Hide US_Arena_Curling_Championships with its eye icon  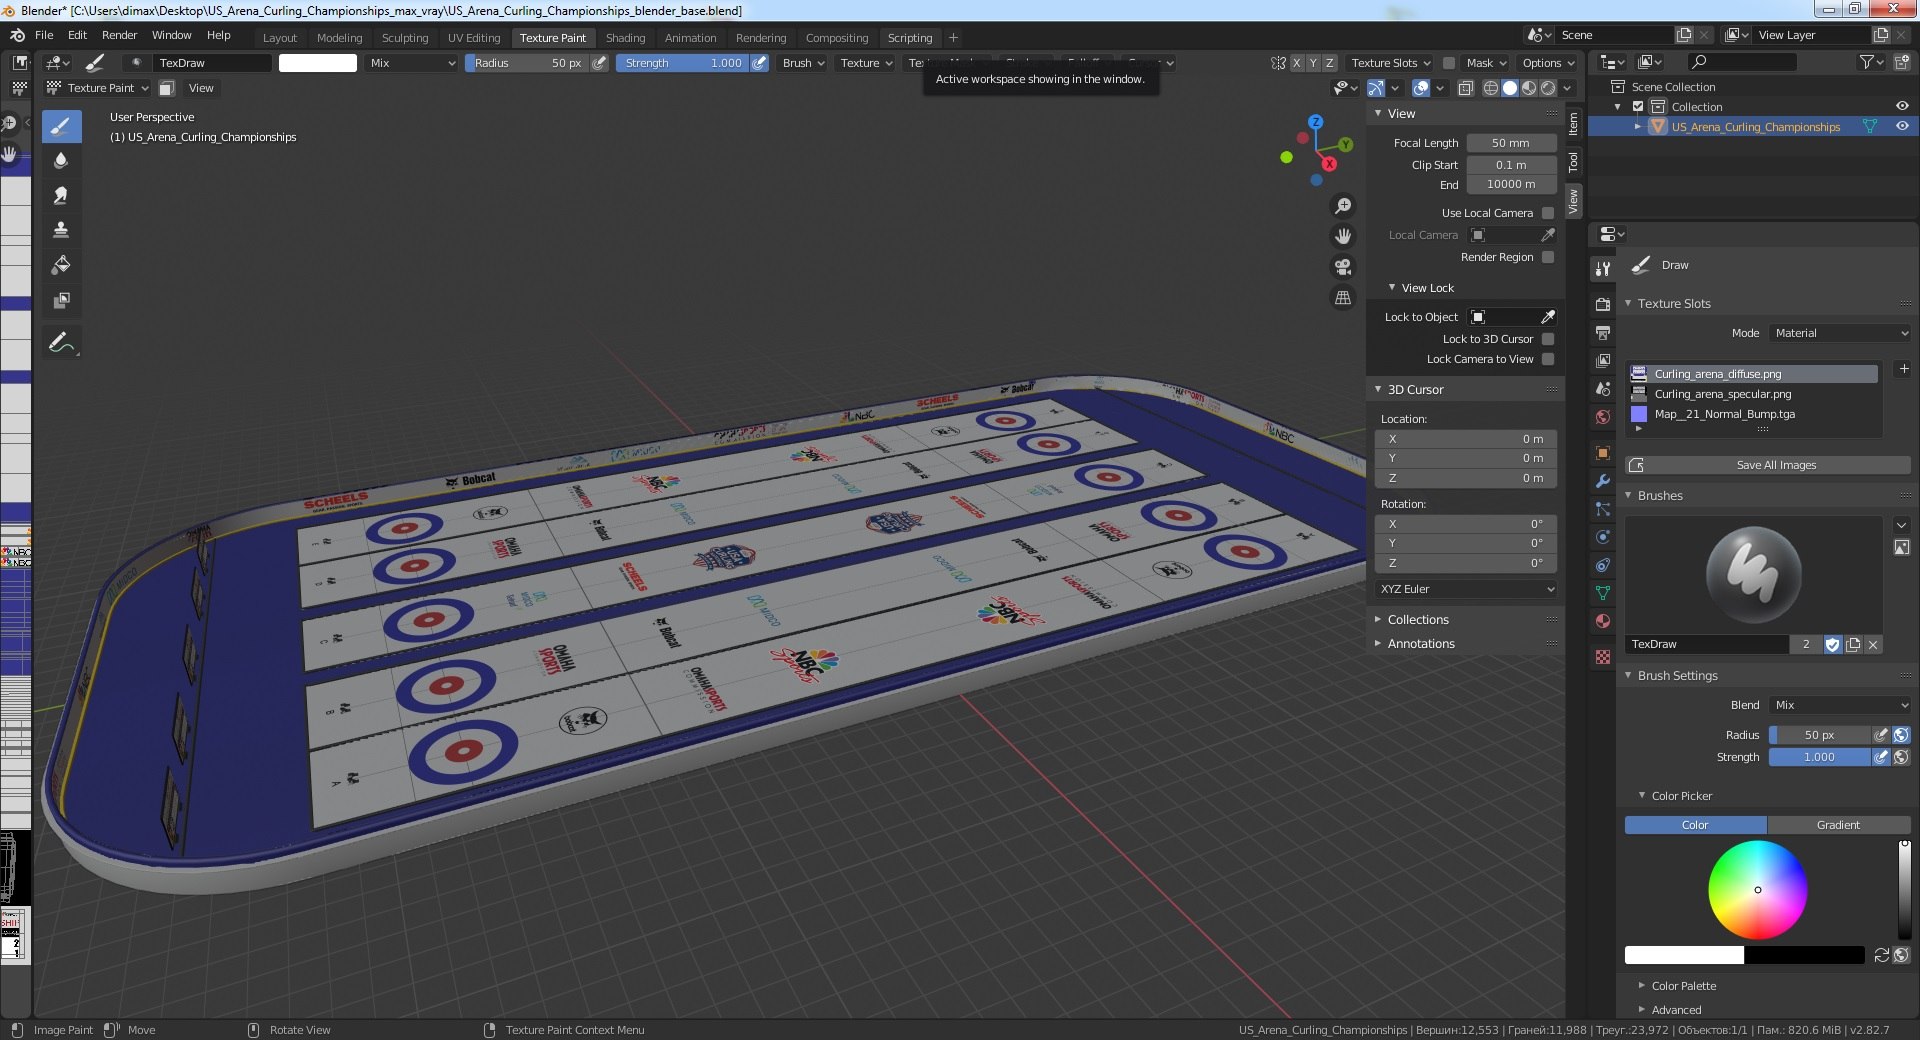pyautogui.click(x=1902, y=127)
